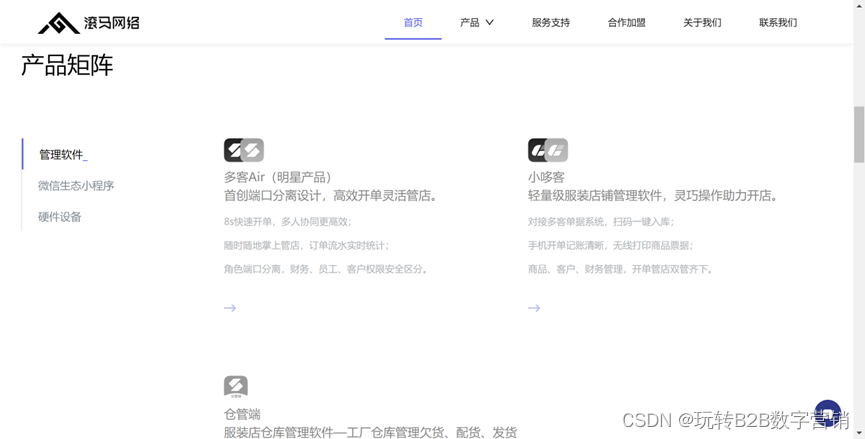Click text 对接多客单据系统，扫码一键入库；
The width and height of the screenshot is (865, 439).
[601, 222]
